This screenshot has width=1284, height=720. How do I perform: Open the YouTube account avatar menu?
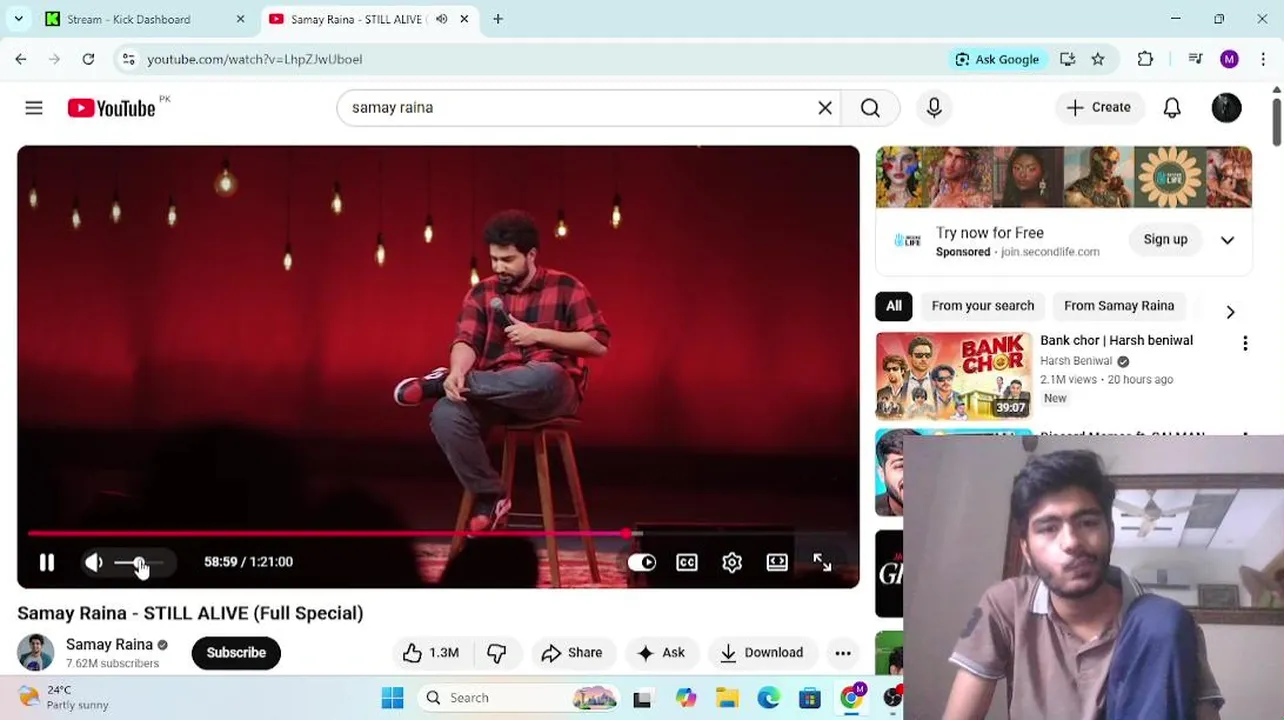coord(1227,108)
